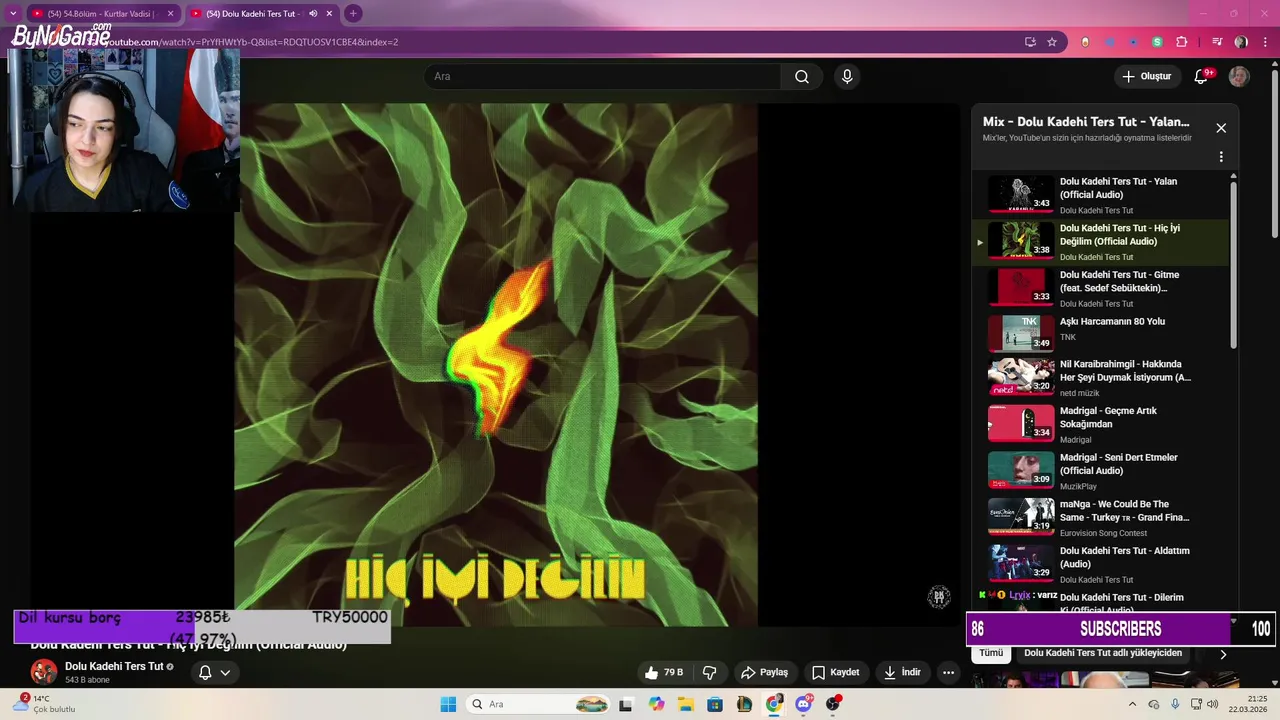Open the volume speaker tray icon

(x=1213, y=704)
